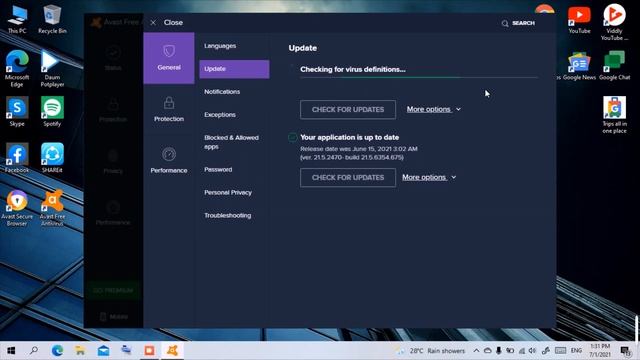640x360 pixels.
Task: Open Avast Free Antivirus desktop shortcut
Action: [x=52, y=208]
